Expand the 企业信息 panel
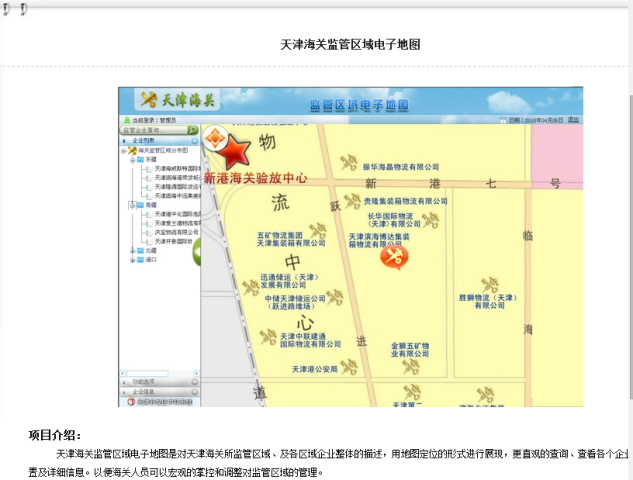This screenshot has width=633, height=480. click(x=195, y=392)
